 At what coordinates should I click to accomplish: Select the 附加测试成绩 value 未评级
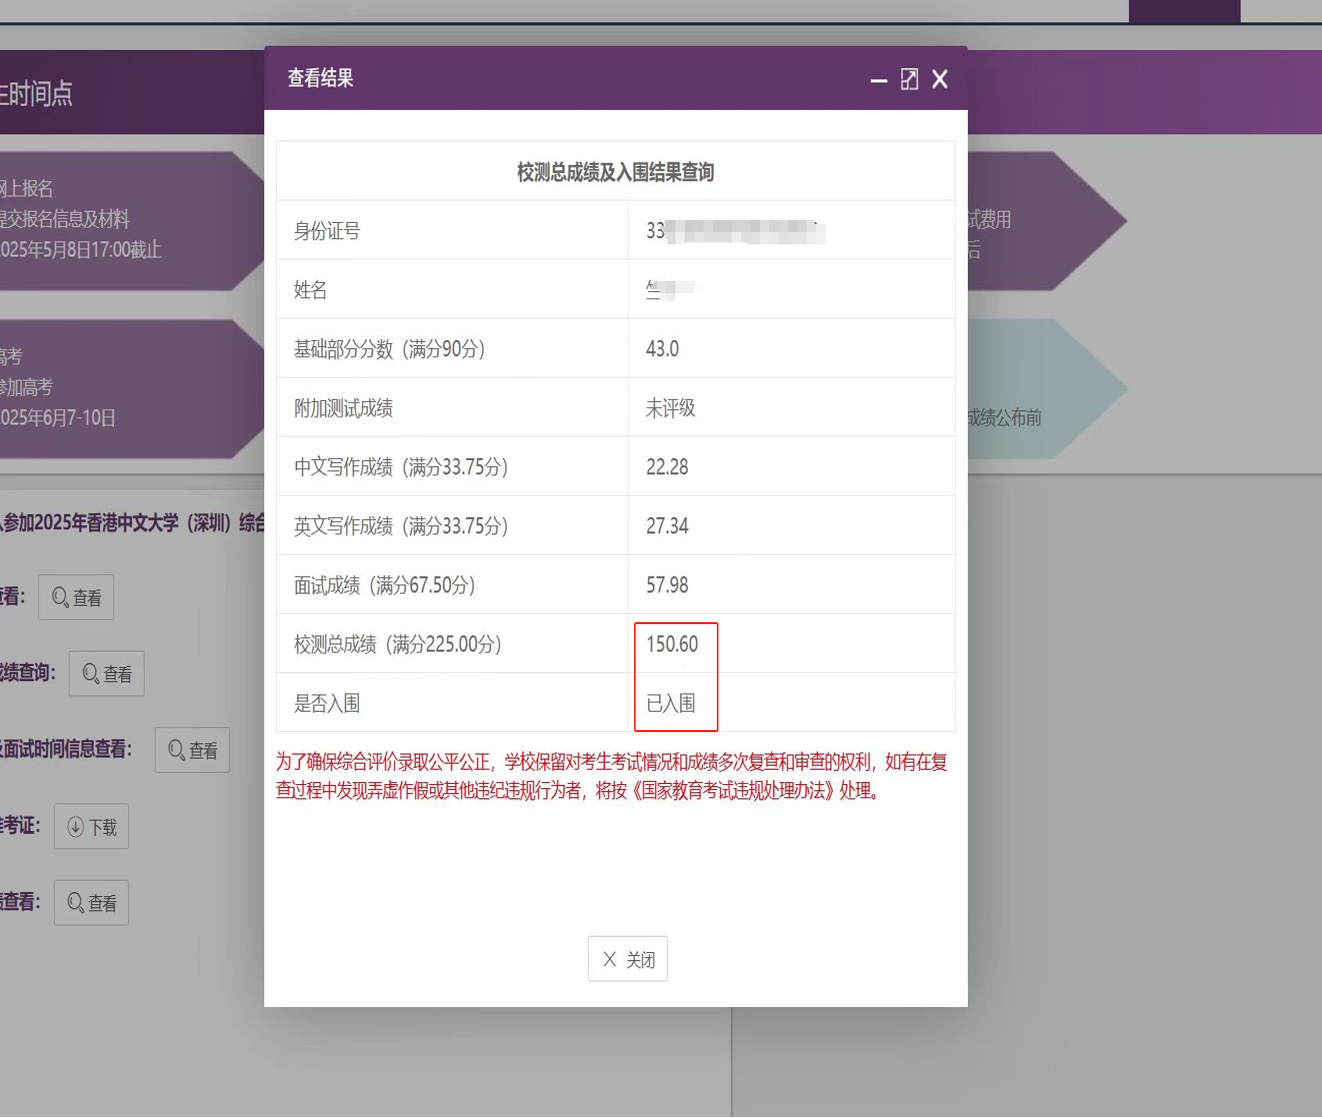tap(671, 408)
